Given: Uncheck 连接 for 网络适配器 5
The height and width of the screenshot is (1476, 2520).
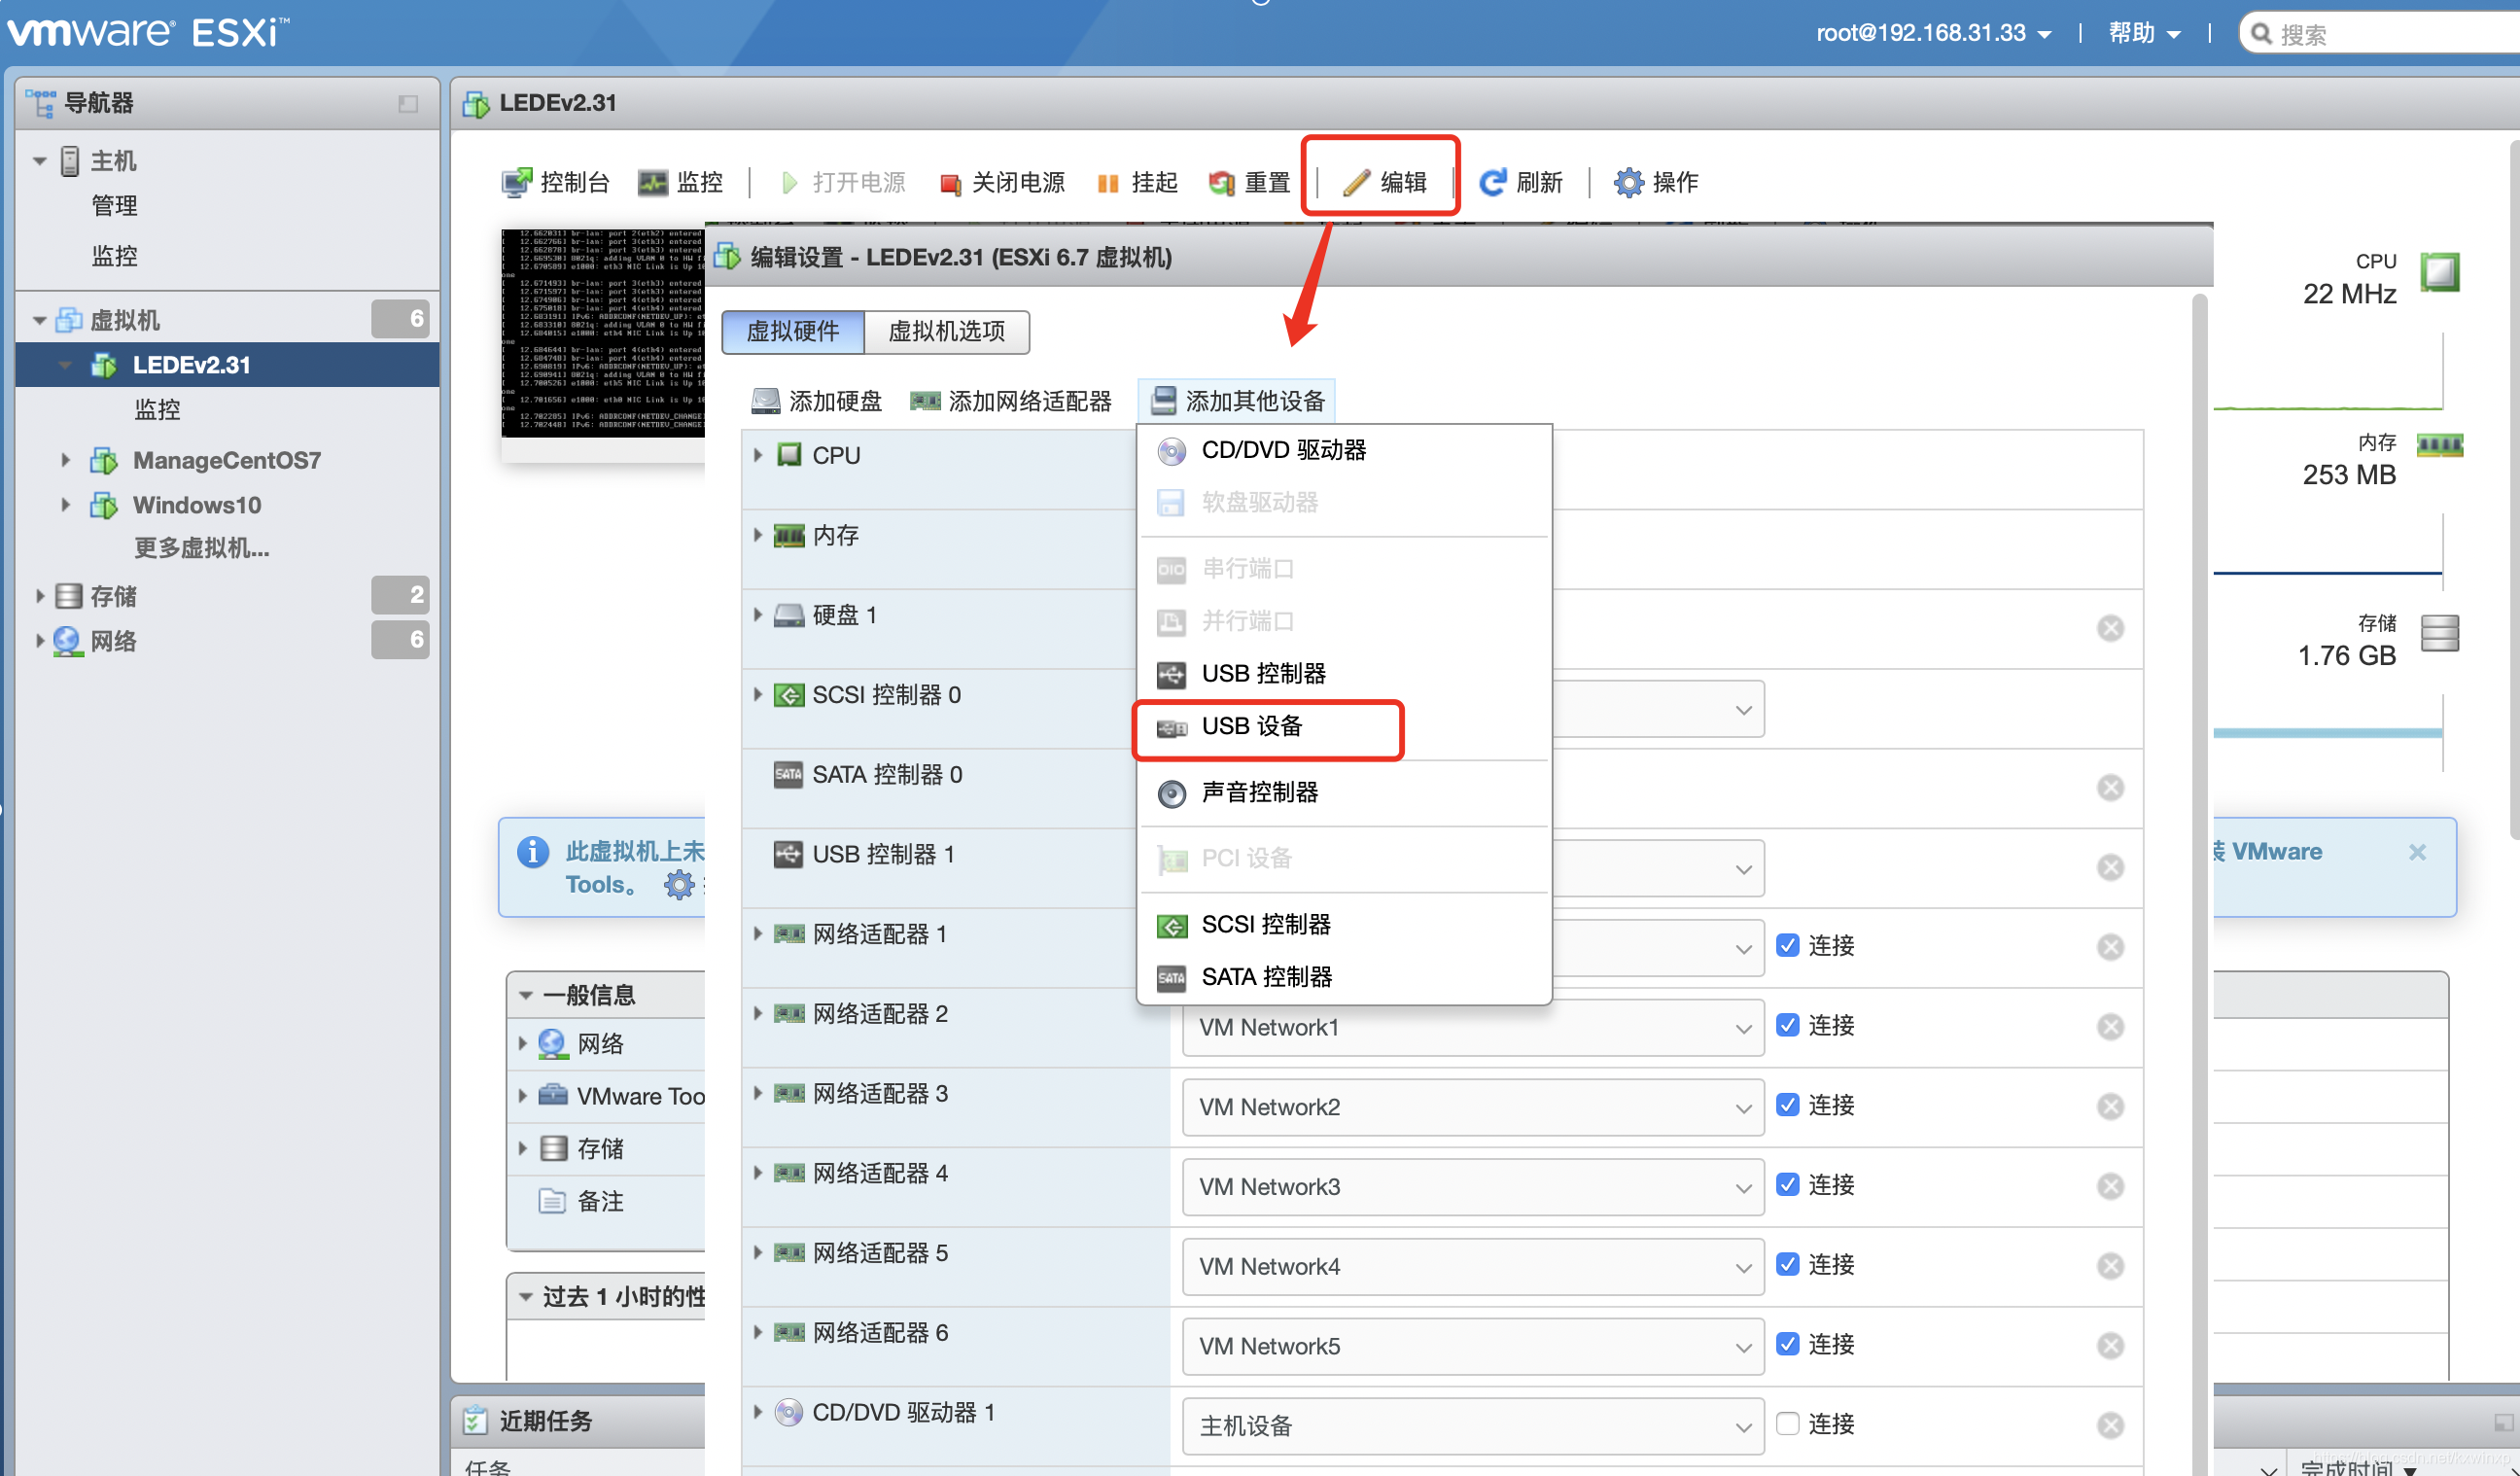Looking at the screenshot, I should click(x=1787, y=1264).
